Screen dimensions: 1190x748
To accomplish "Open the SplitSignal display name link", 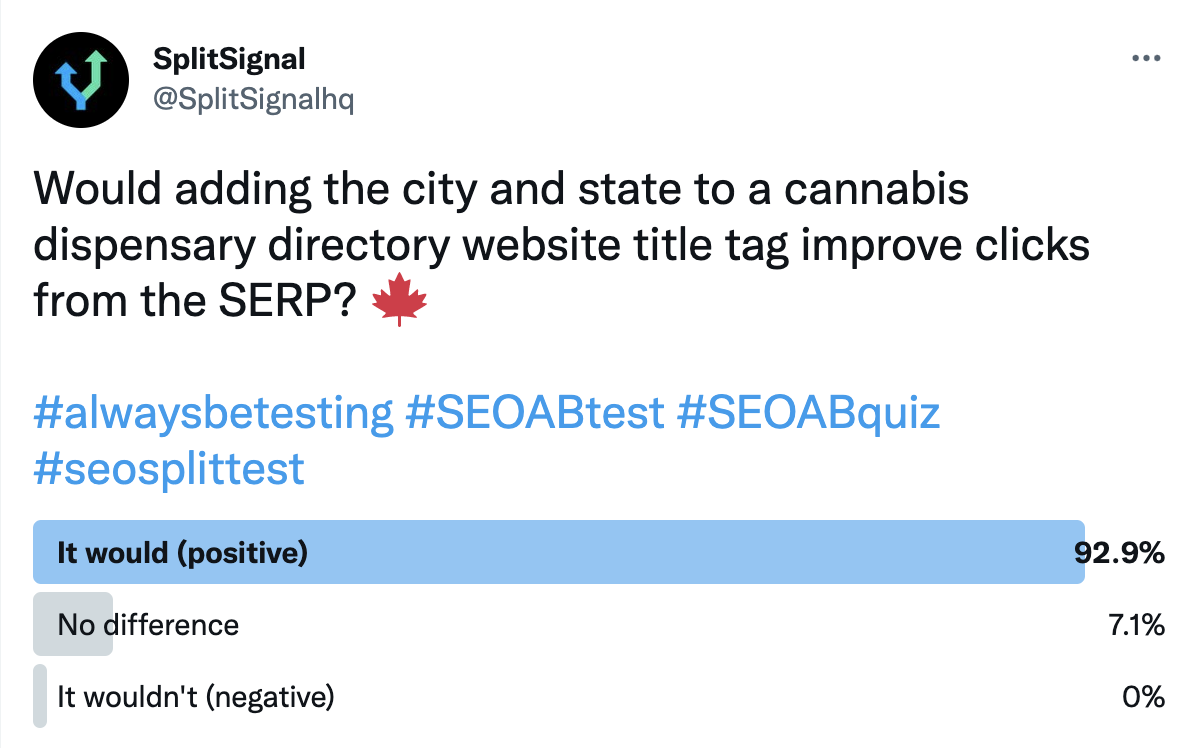I will (229, 59).
